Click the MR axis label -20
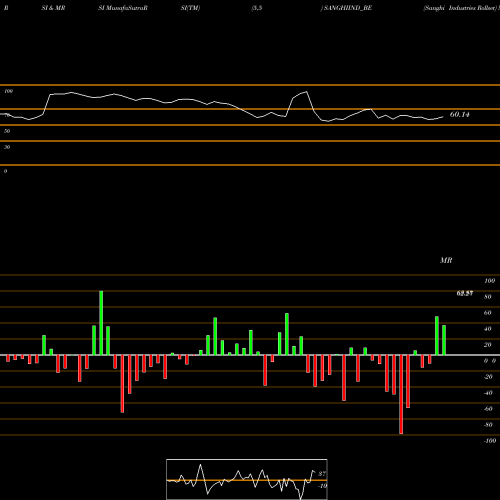The height and width of the screenshot is (500, 500). click(x=488, y=377)
